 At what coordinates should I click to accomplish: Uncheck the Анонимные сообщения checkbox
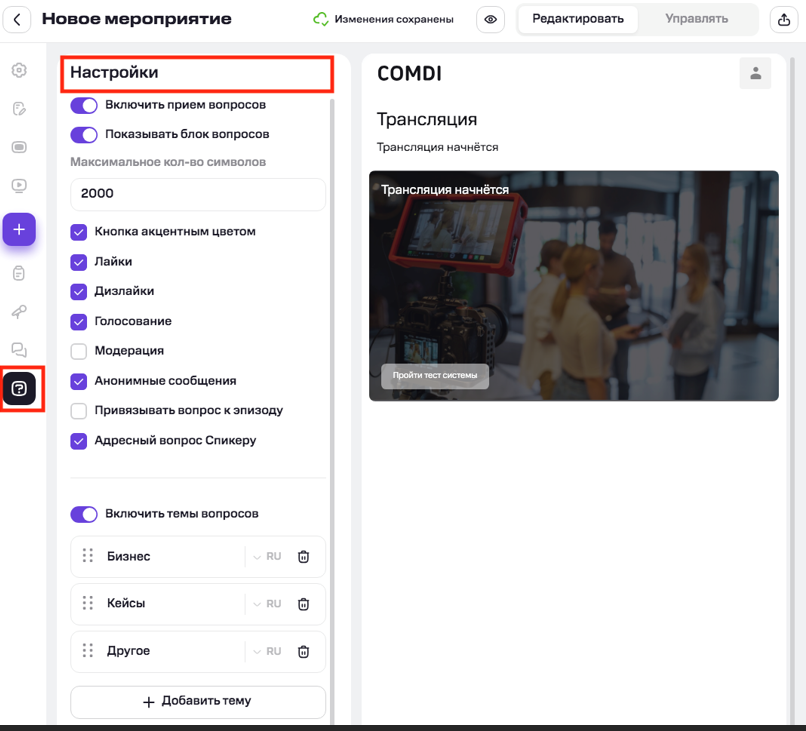pyautogui.click(x=79, y=381)
